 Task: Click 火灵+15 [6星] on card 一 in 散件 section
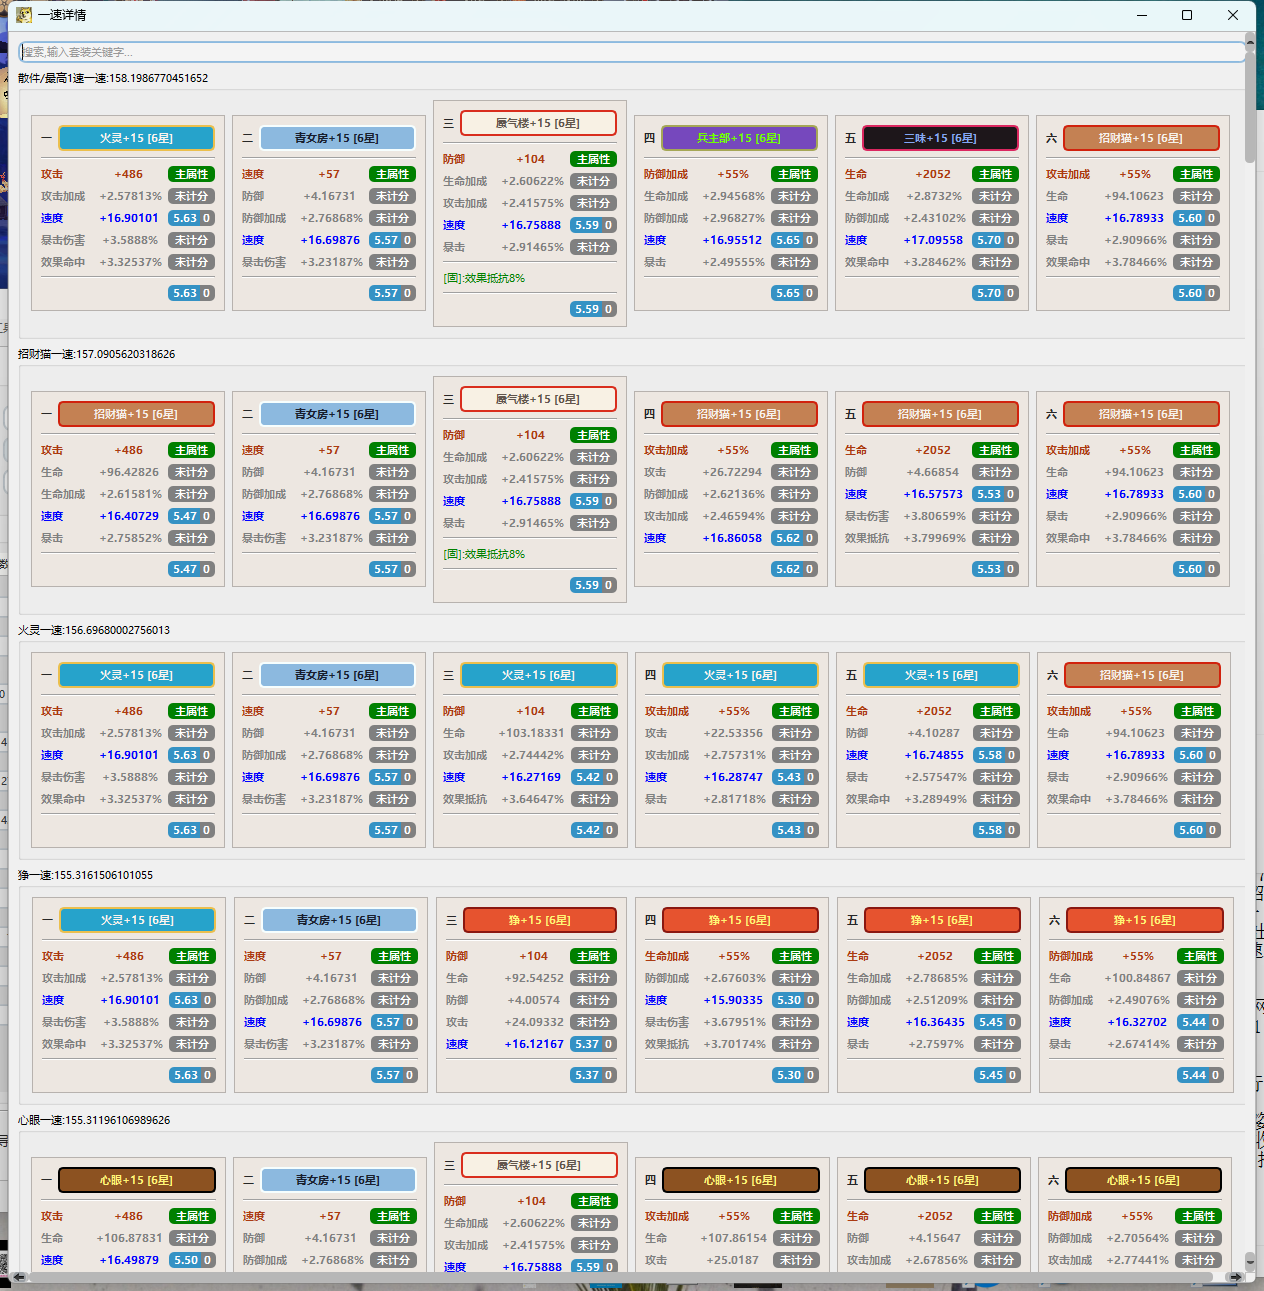point(136,138)
